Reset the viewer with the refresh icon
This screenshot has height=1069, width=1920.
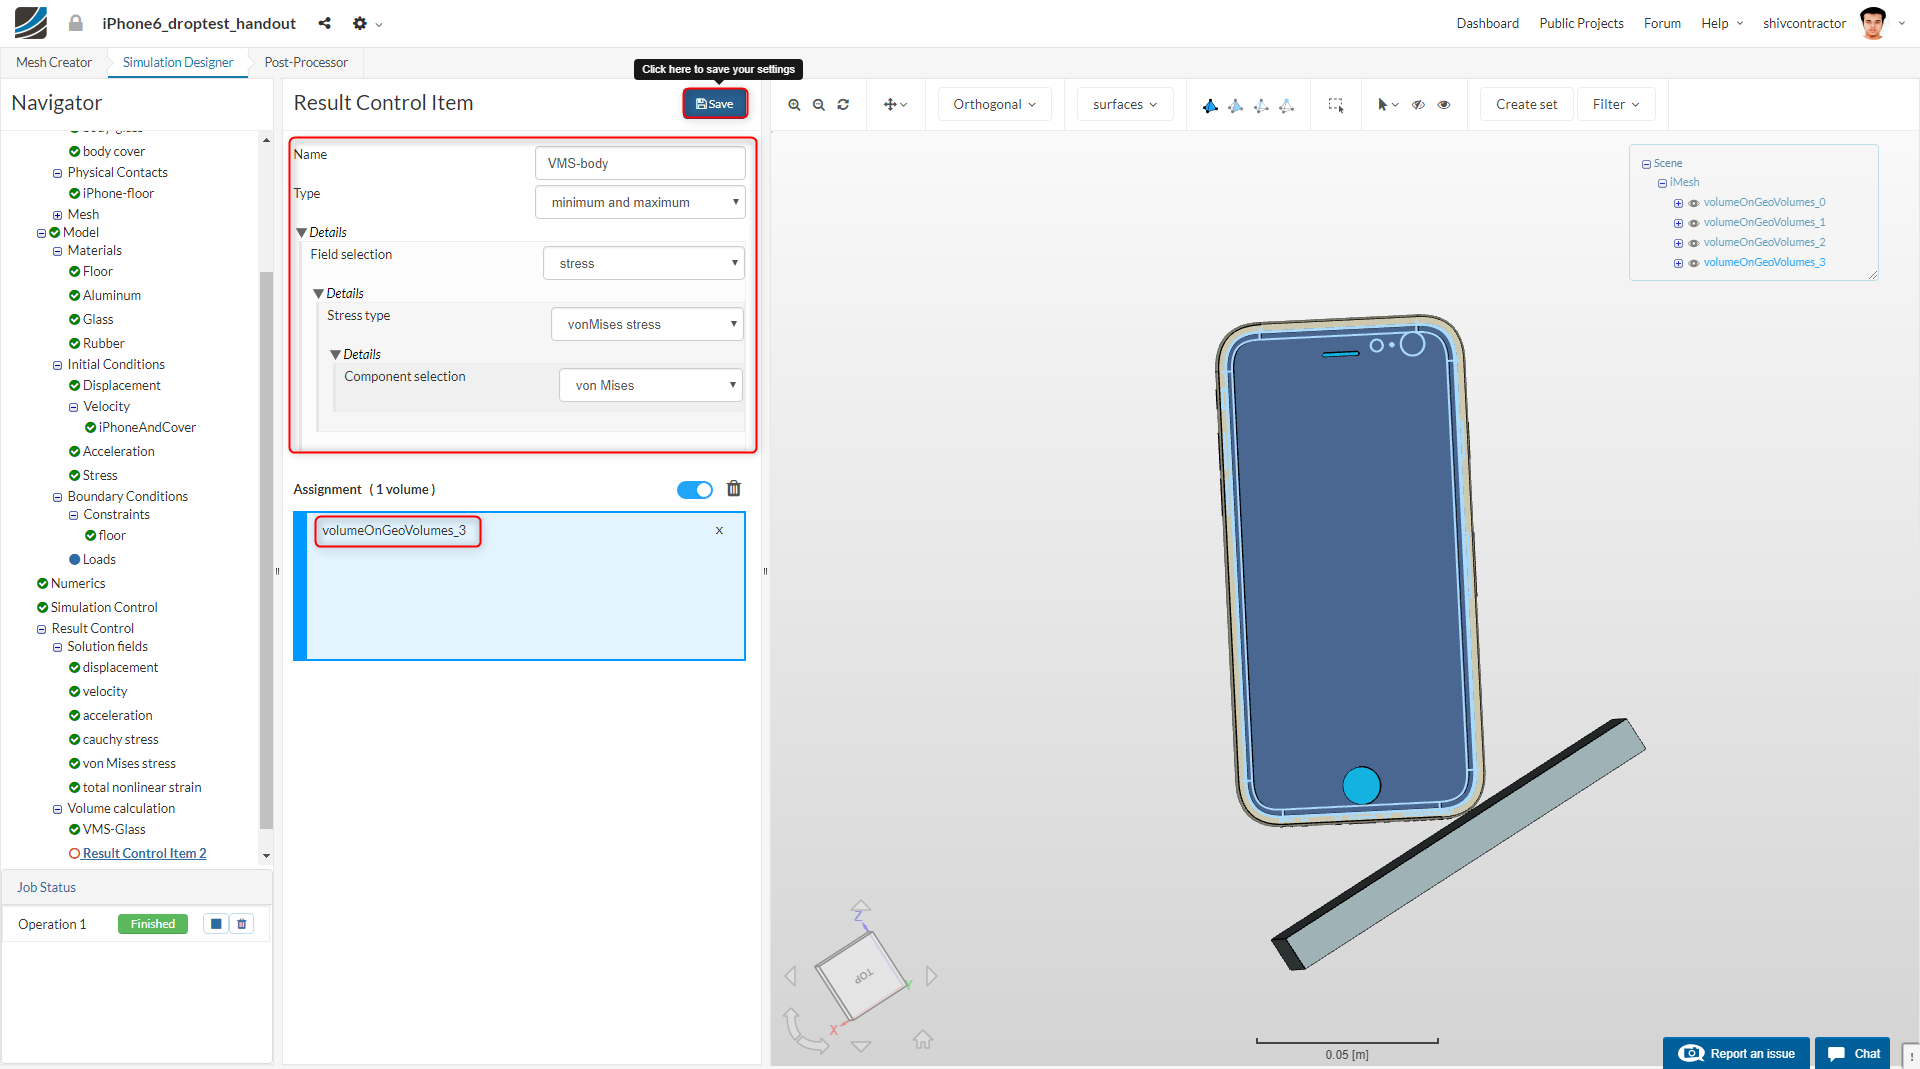click(x=843, y=105)
